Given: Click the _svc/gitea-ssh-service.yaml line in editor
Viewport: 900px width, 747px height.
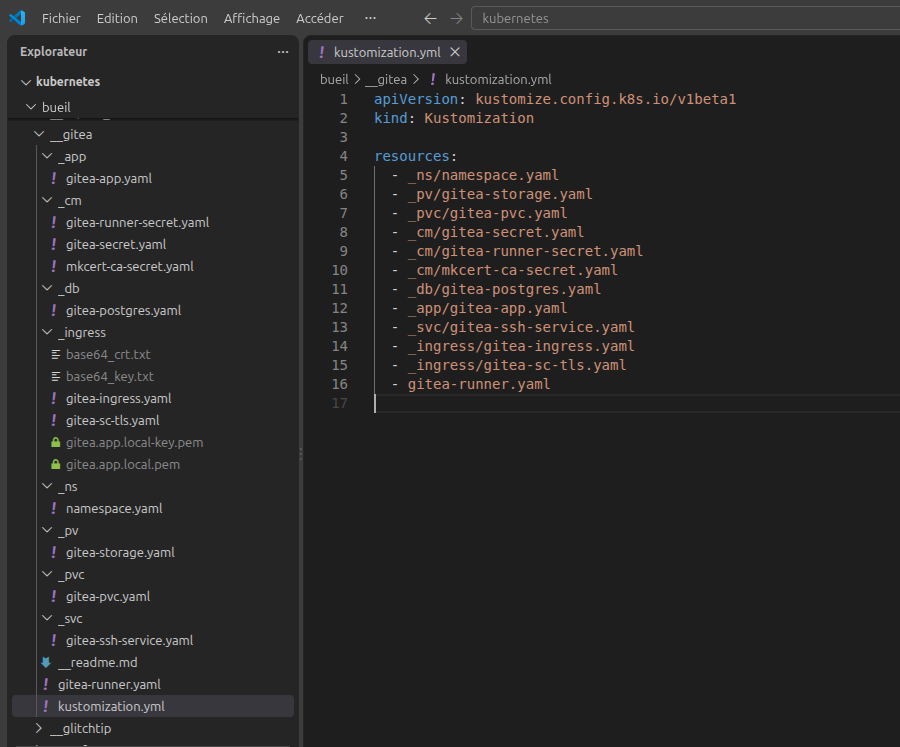Looking at the screenshot, I should [x=521, y=327].
